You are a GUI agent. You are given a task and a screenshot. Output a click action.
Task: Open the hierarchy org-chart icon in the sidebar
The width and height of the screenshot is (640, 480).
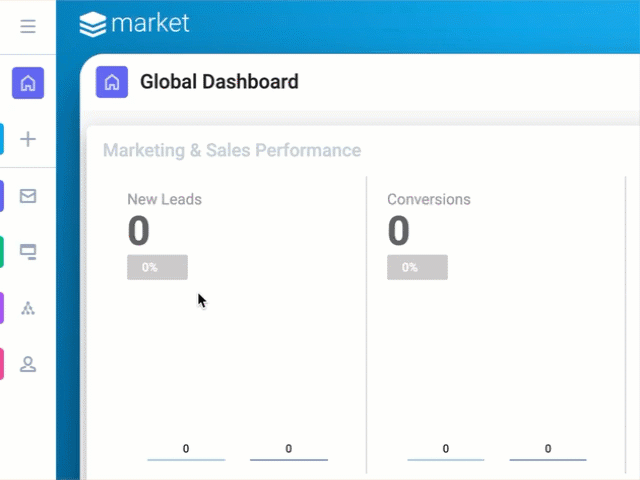pyautogui.click(x=28, y=308)
